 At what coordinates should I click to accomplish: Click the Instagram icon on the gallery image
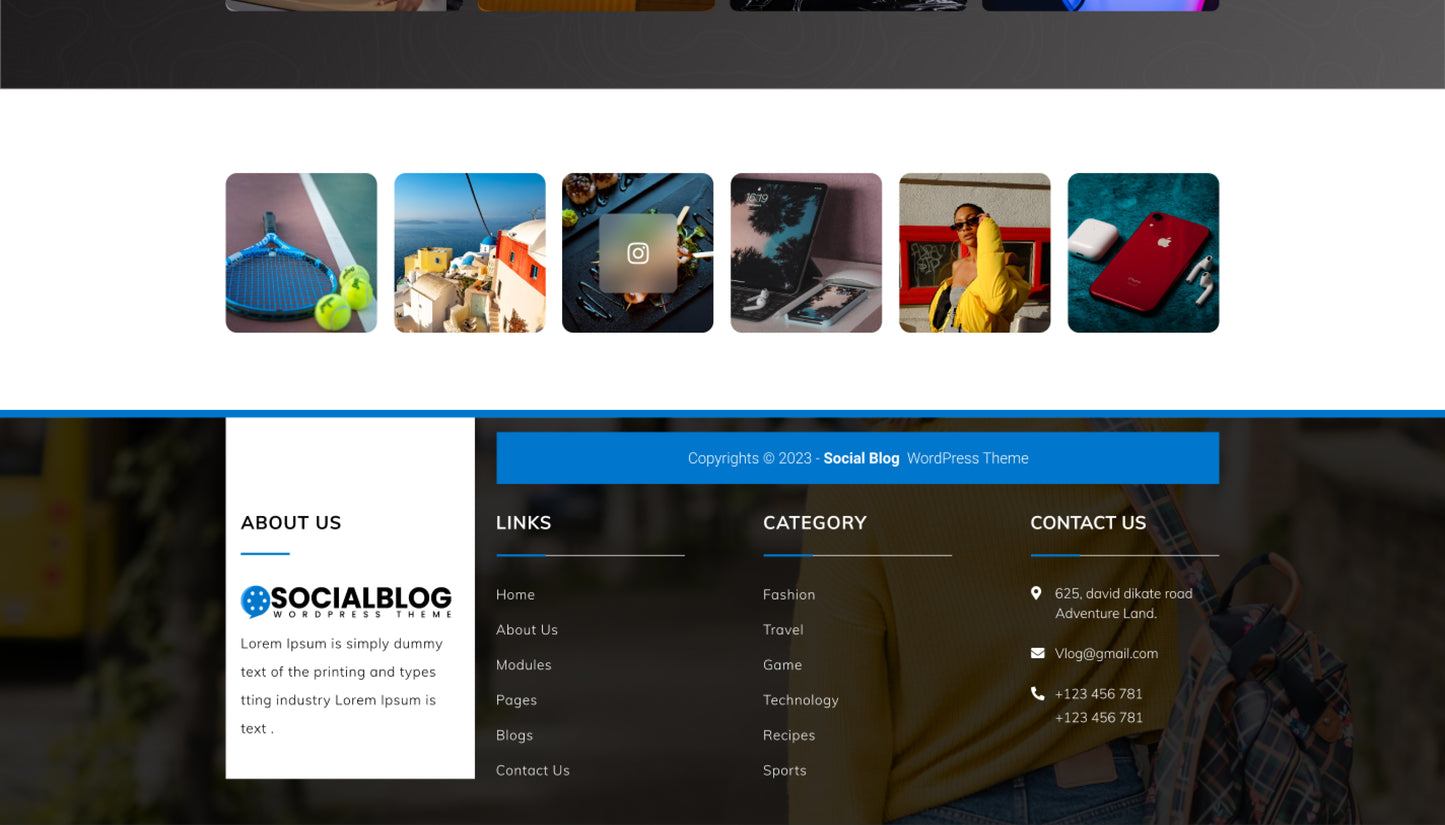coord(637,252)
